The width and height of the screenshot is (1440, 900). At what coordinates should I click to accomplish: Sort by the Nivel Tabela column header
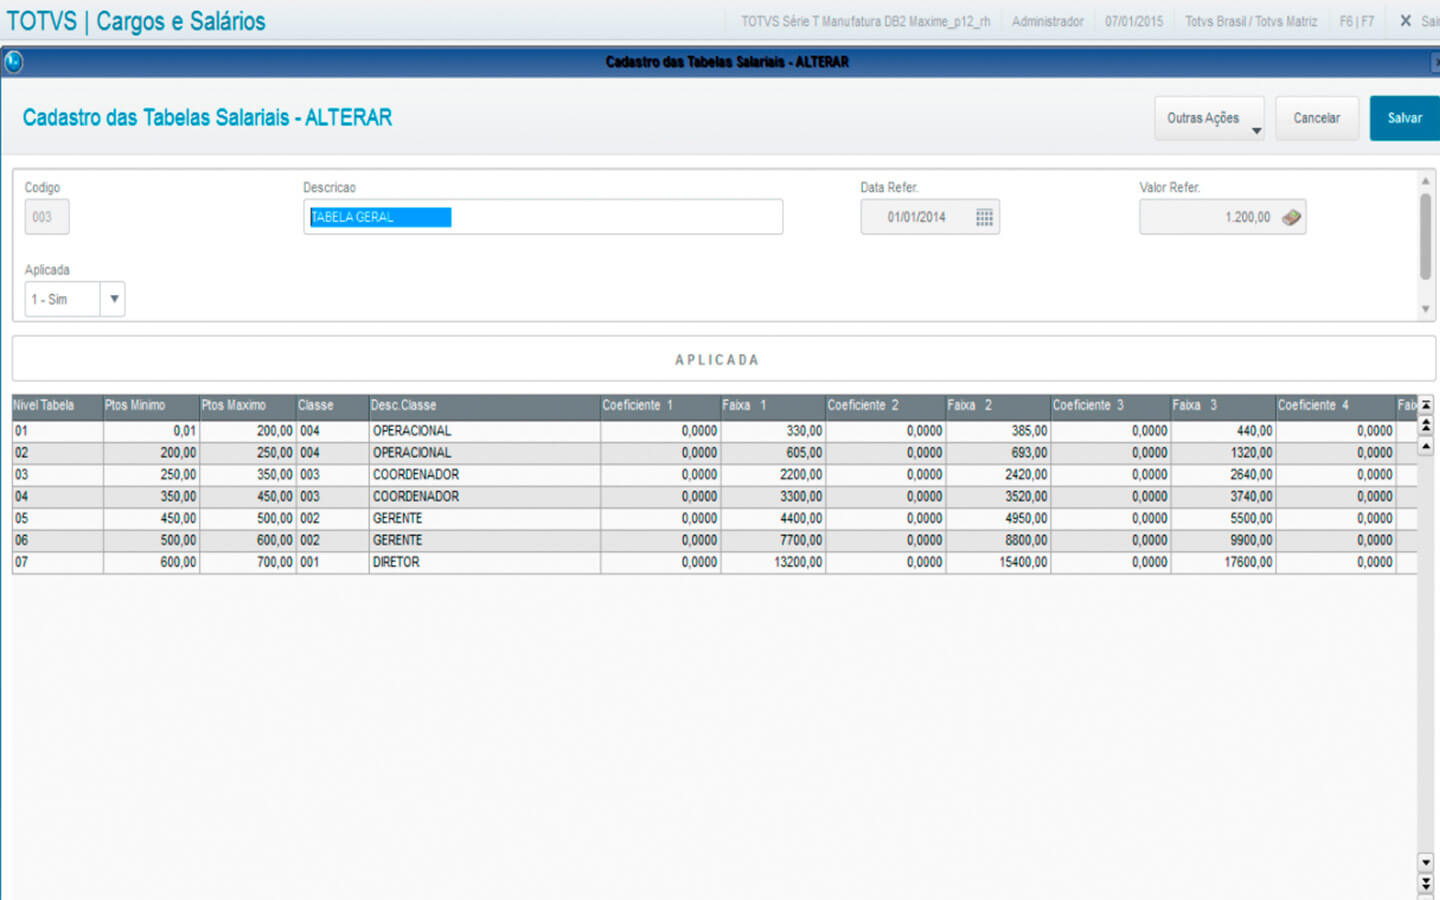coord(56,406)
